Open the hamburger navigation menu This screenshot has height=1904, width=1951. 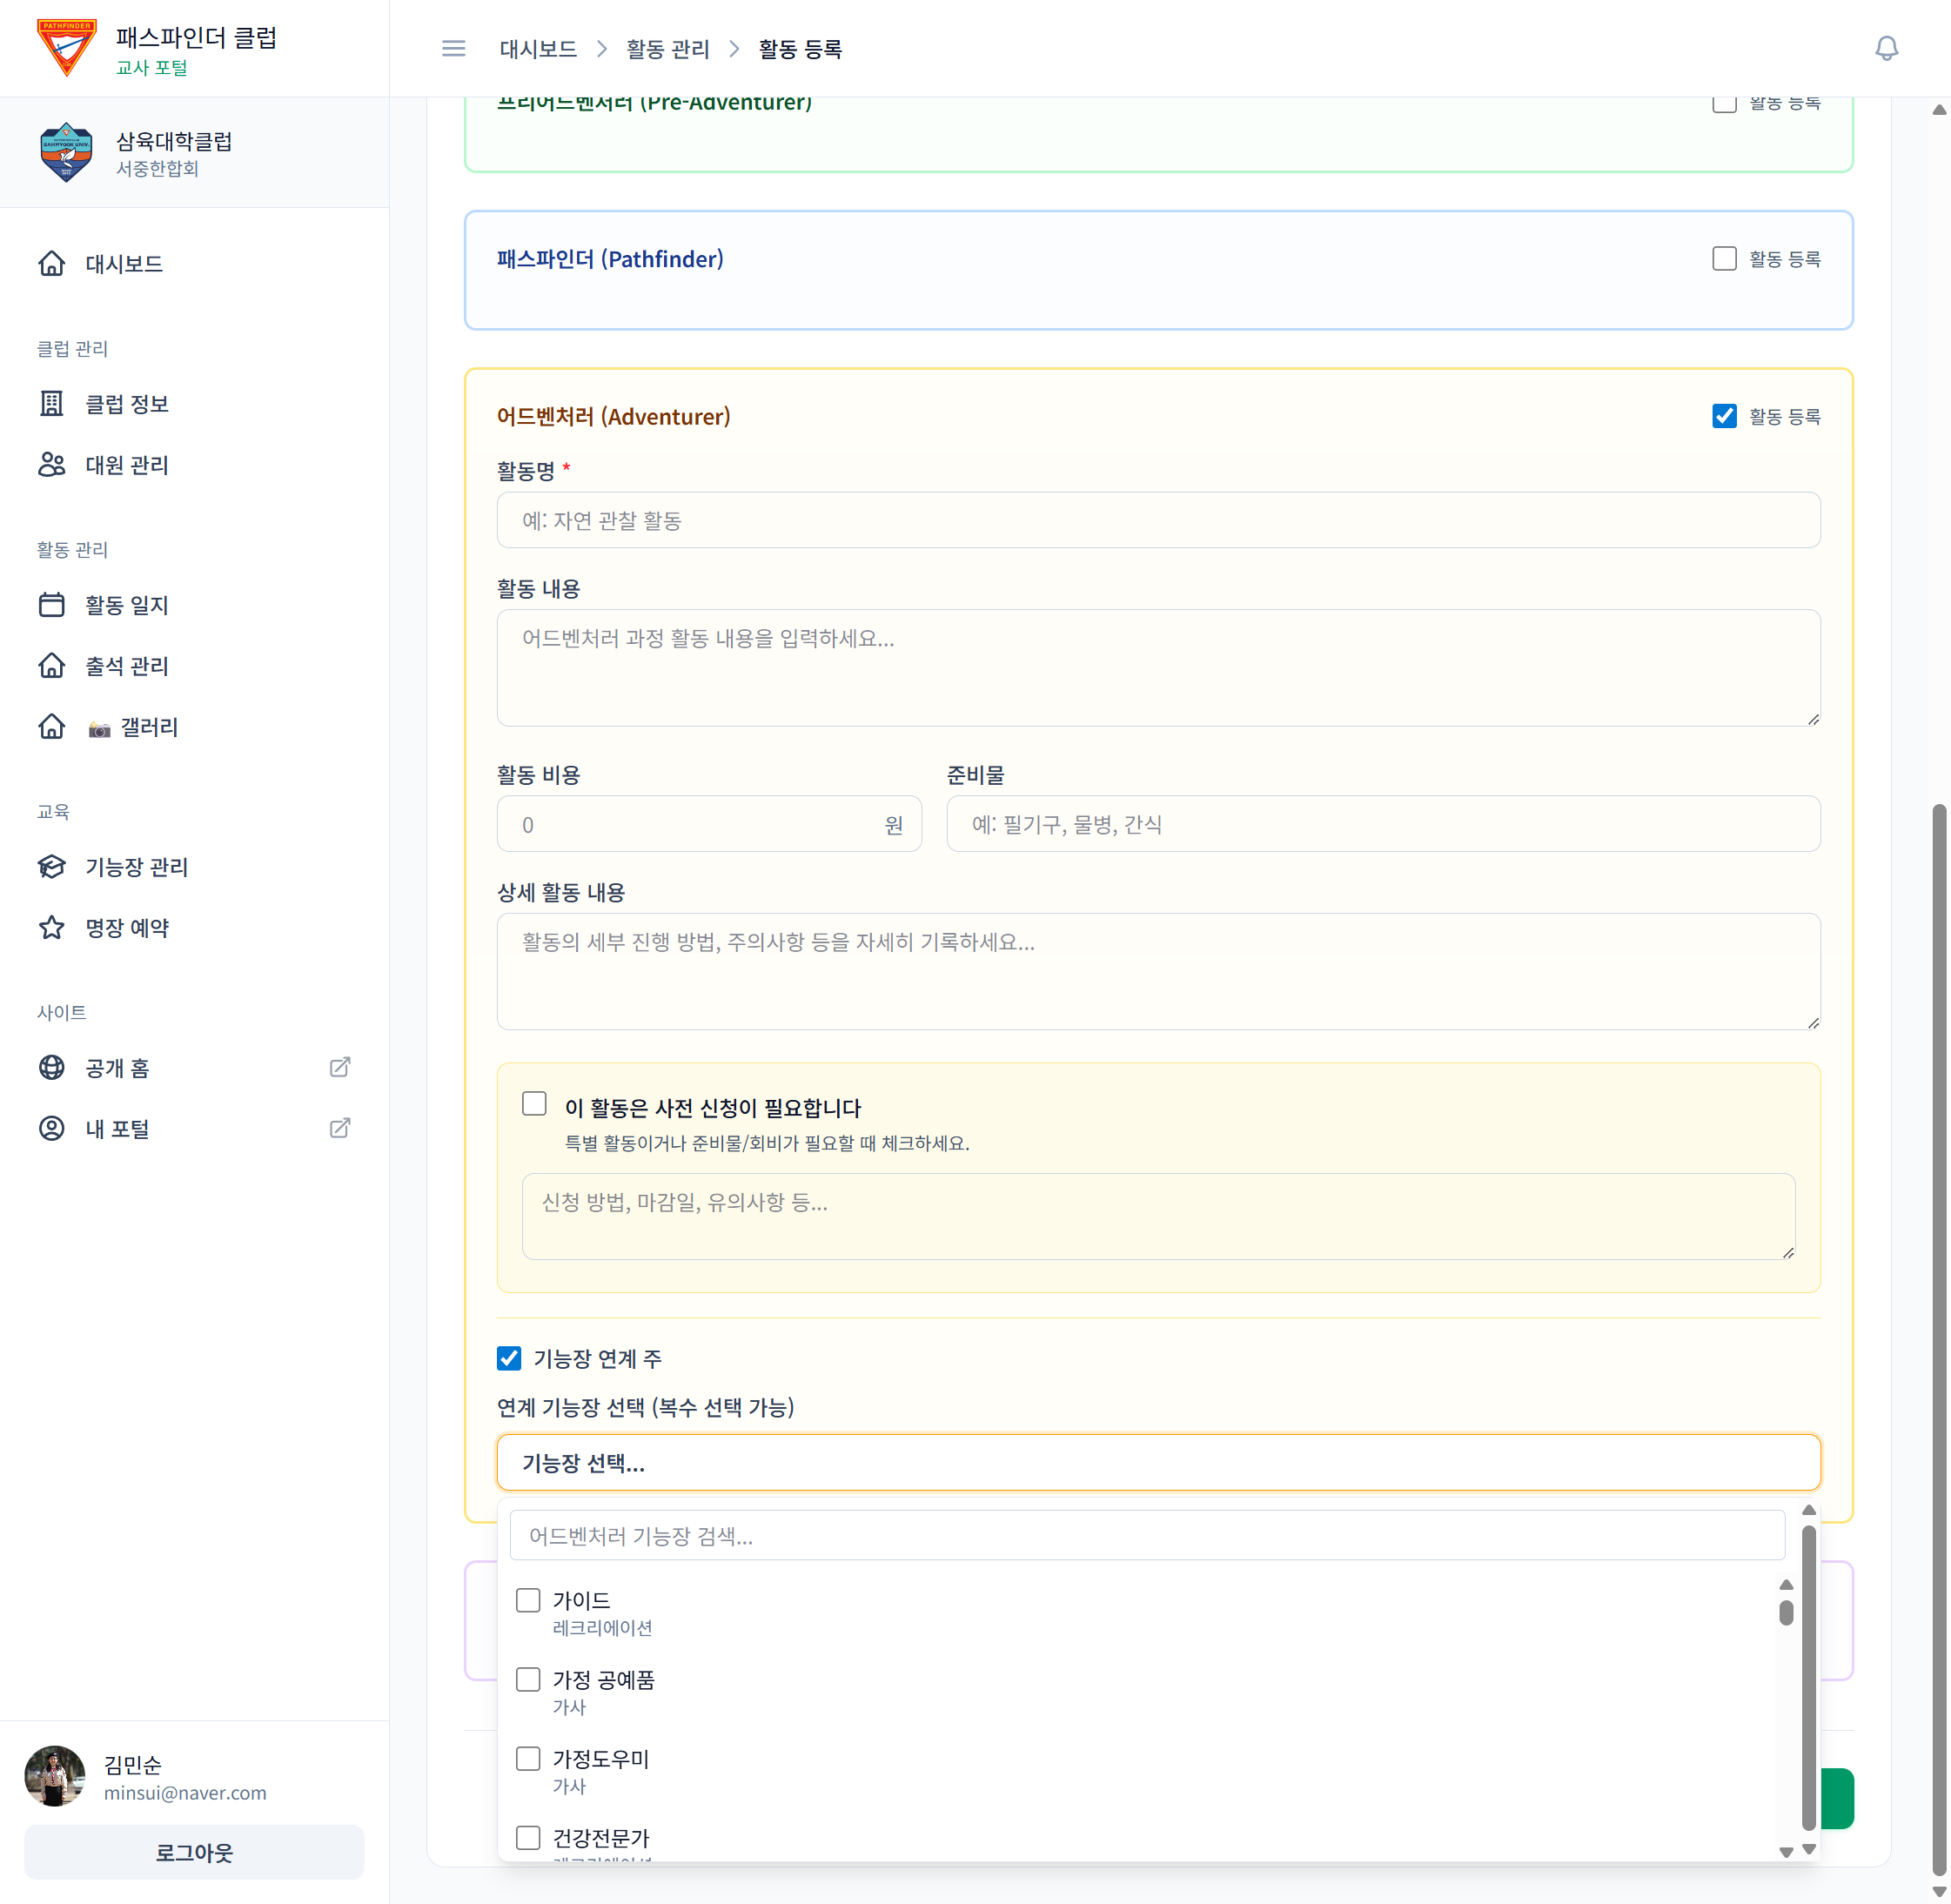pos(453,48)
